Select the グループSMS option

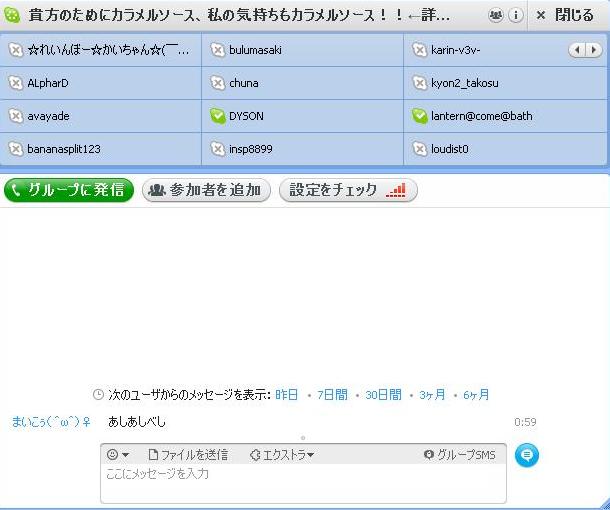click(x=459, y=455)
